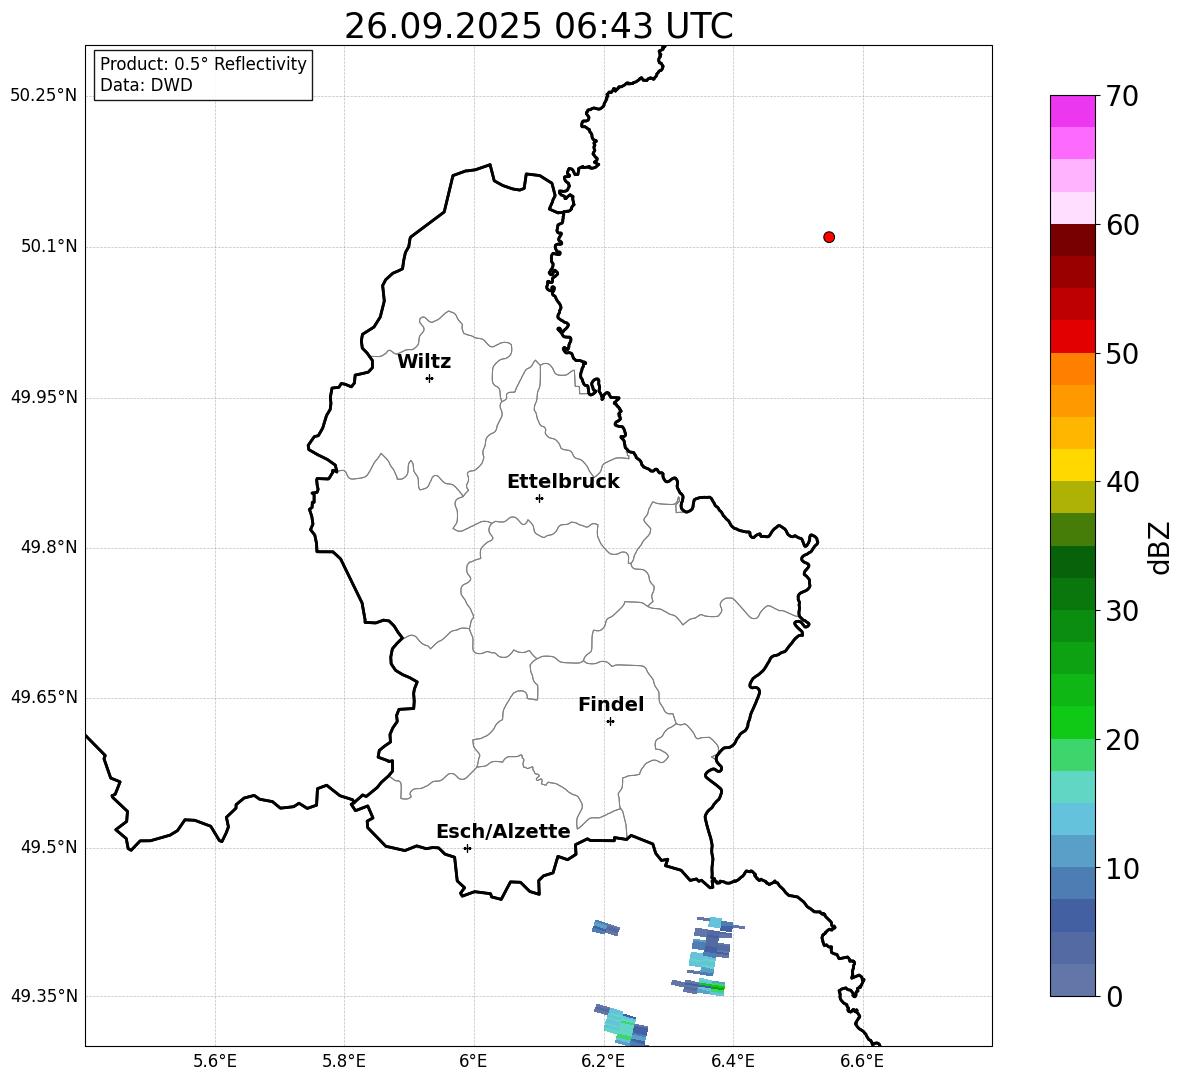Click the red dot marker
The width and height of the screenshot is (1184, 1081).
pos(829,237)
